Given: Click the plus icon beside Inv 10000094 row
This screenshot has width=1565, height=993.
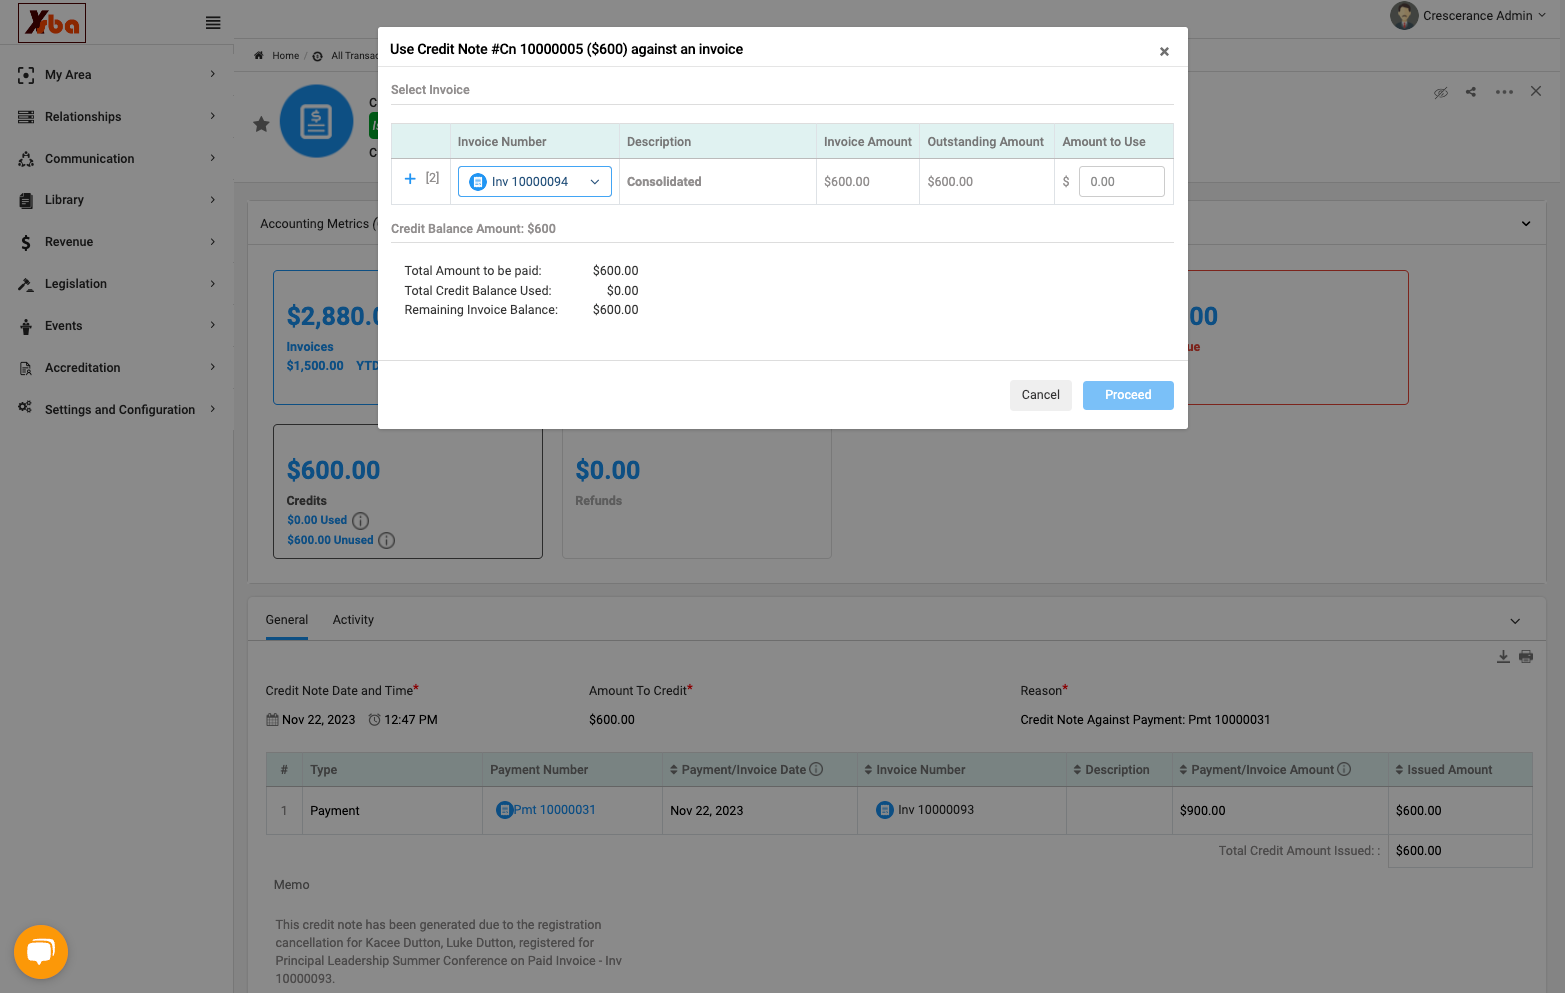Looking at the screenshot, I should point(410,179).
